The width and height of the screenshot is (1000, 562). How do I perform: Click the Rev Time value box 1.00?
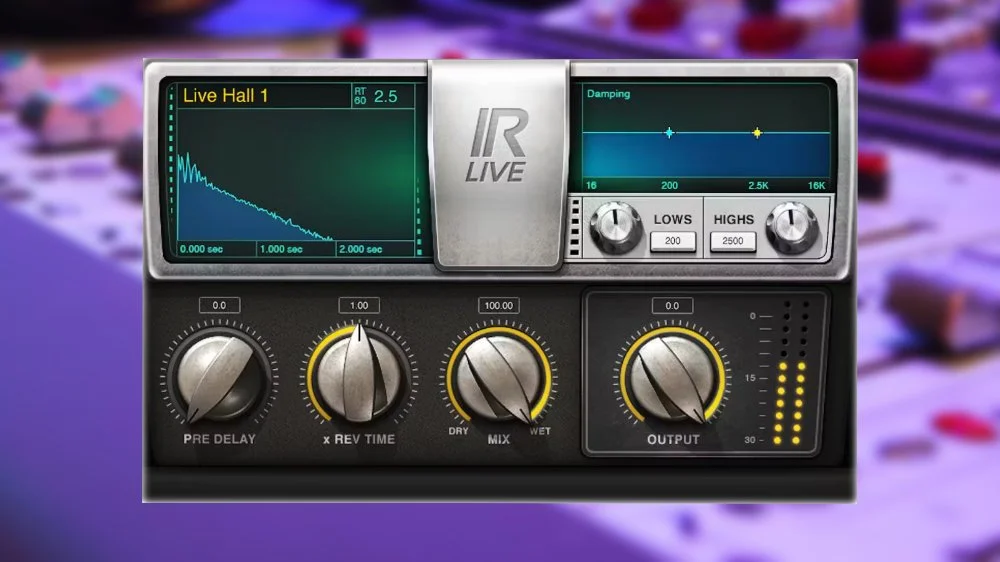click(359, 306)
